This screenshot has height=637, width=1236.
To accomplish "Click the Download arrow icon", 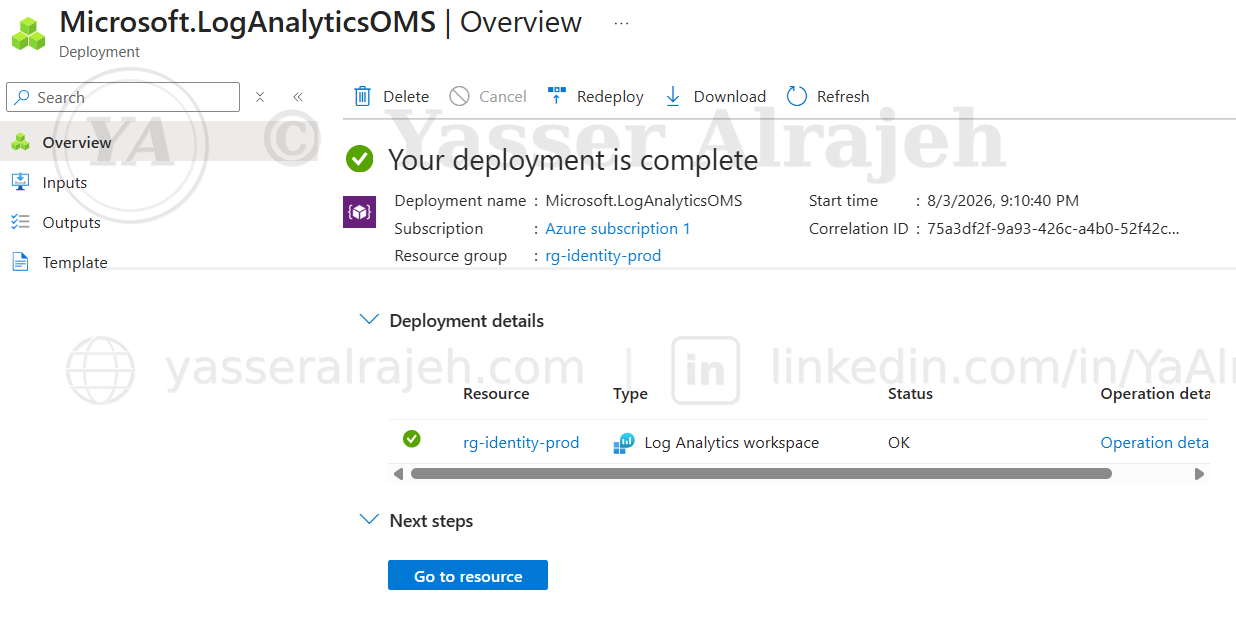I will pyautogui.click(x=673, y=96).
